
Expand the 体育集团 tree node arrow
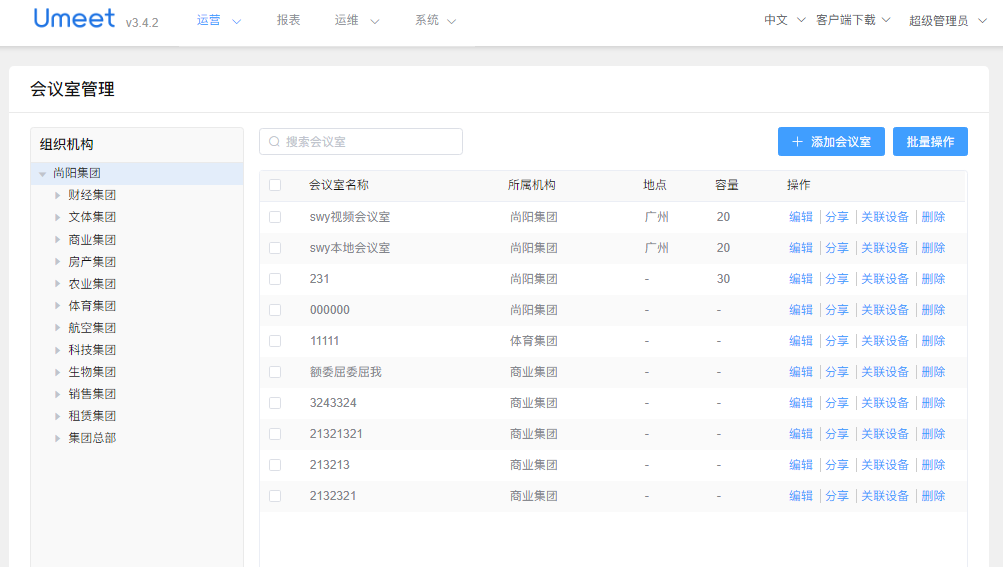pyautogui.click(x=58, y=306)
